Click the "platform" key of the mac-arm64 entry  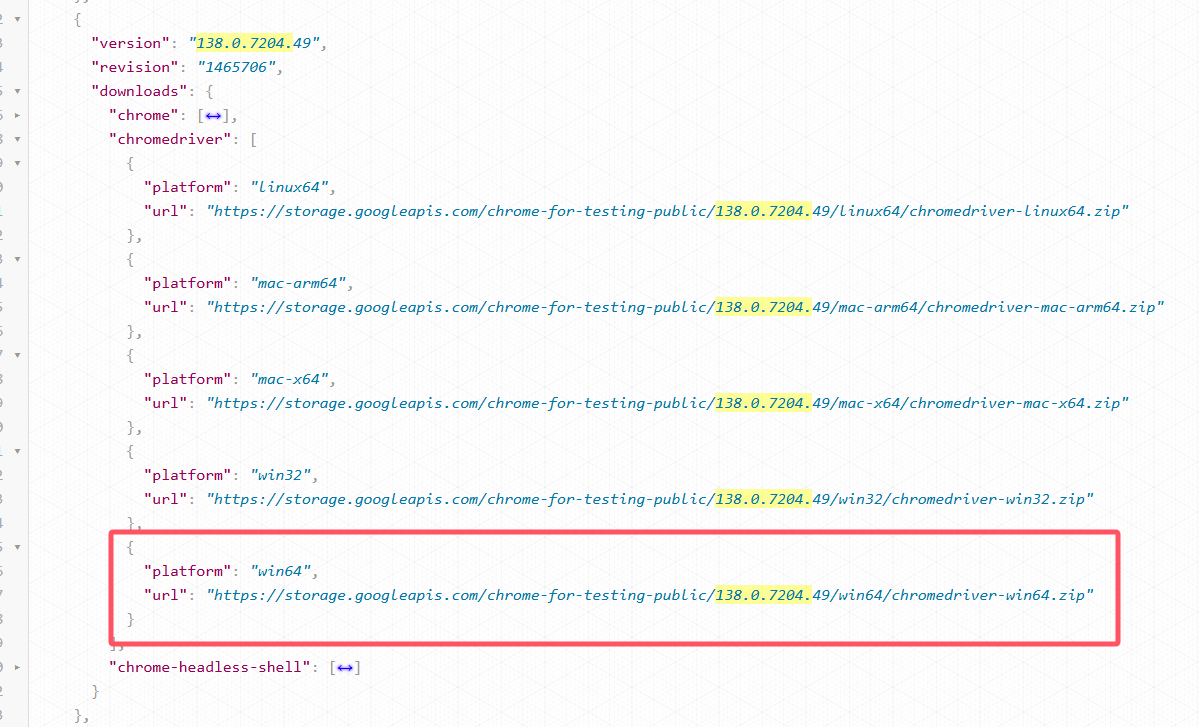(x=188, y=283)
